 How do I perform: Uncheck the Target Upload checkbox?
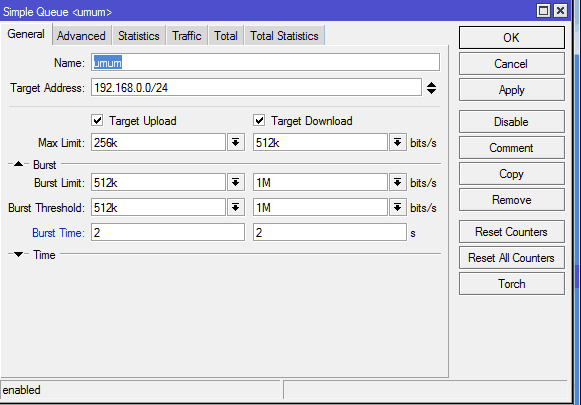[x=97, y=120]
